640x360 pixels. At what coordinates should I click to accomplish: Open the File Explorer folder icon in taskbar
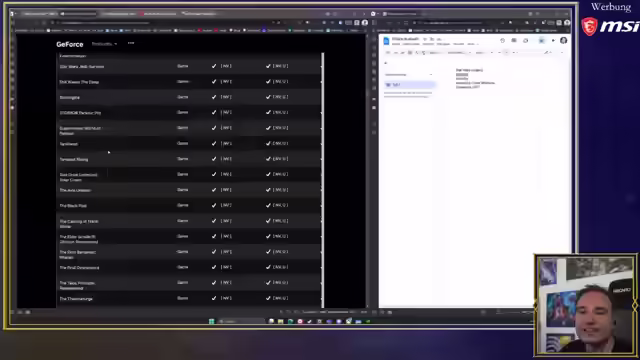280,322
